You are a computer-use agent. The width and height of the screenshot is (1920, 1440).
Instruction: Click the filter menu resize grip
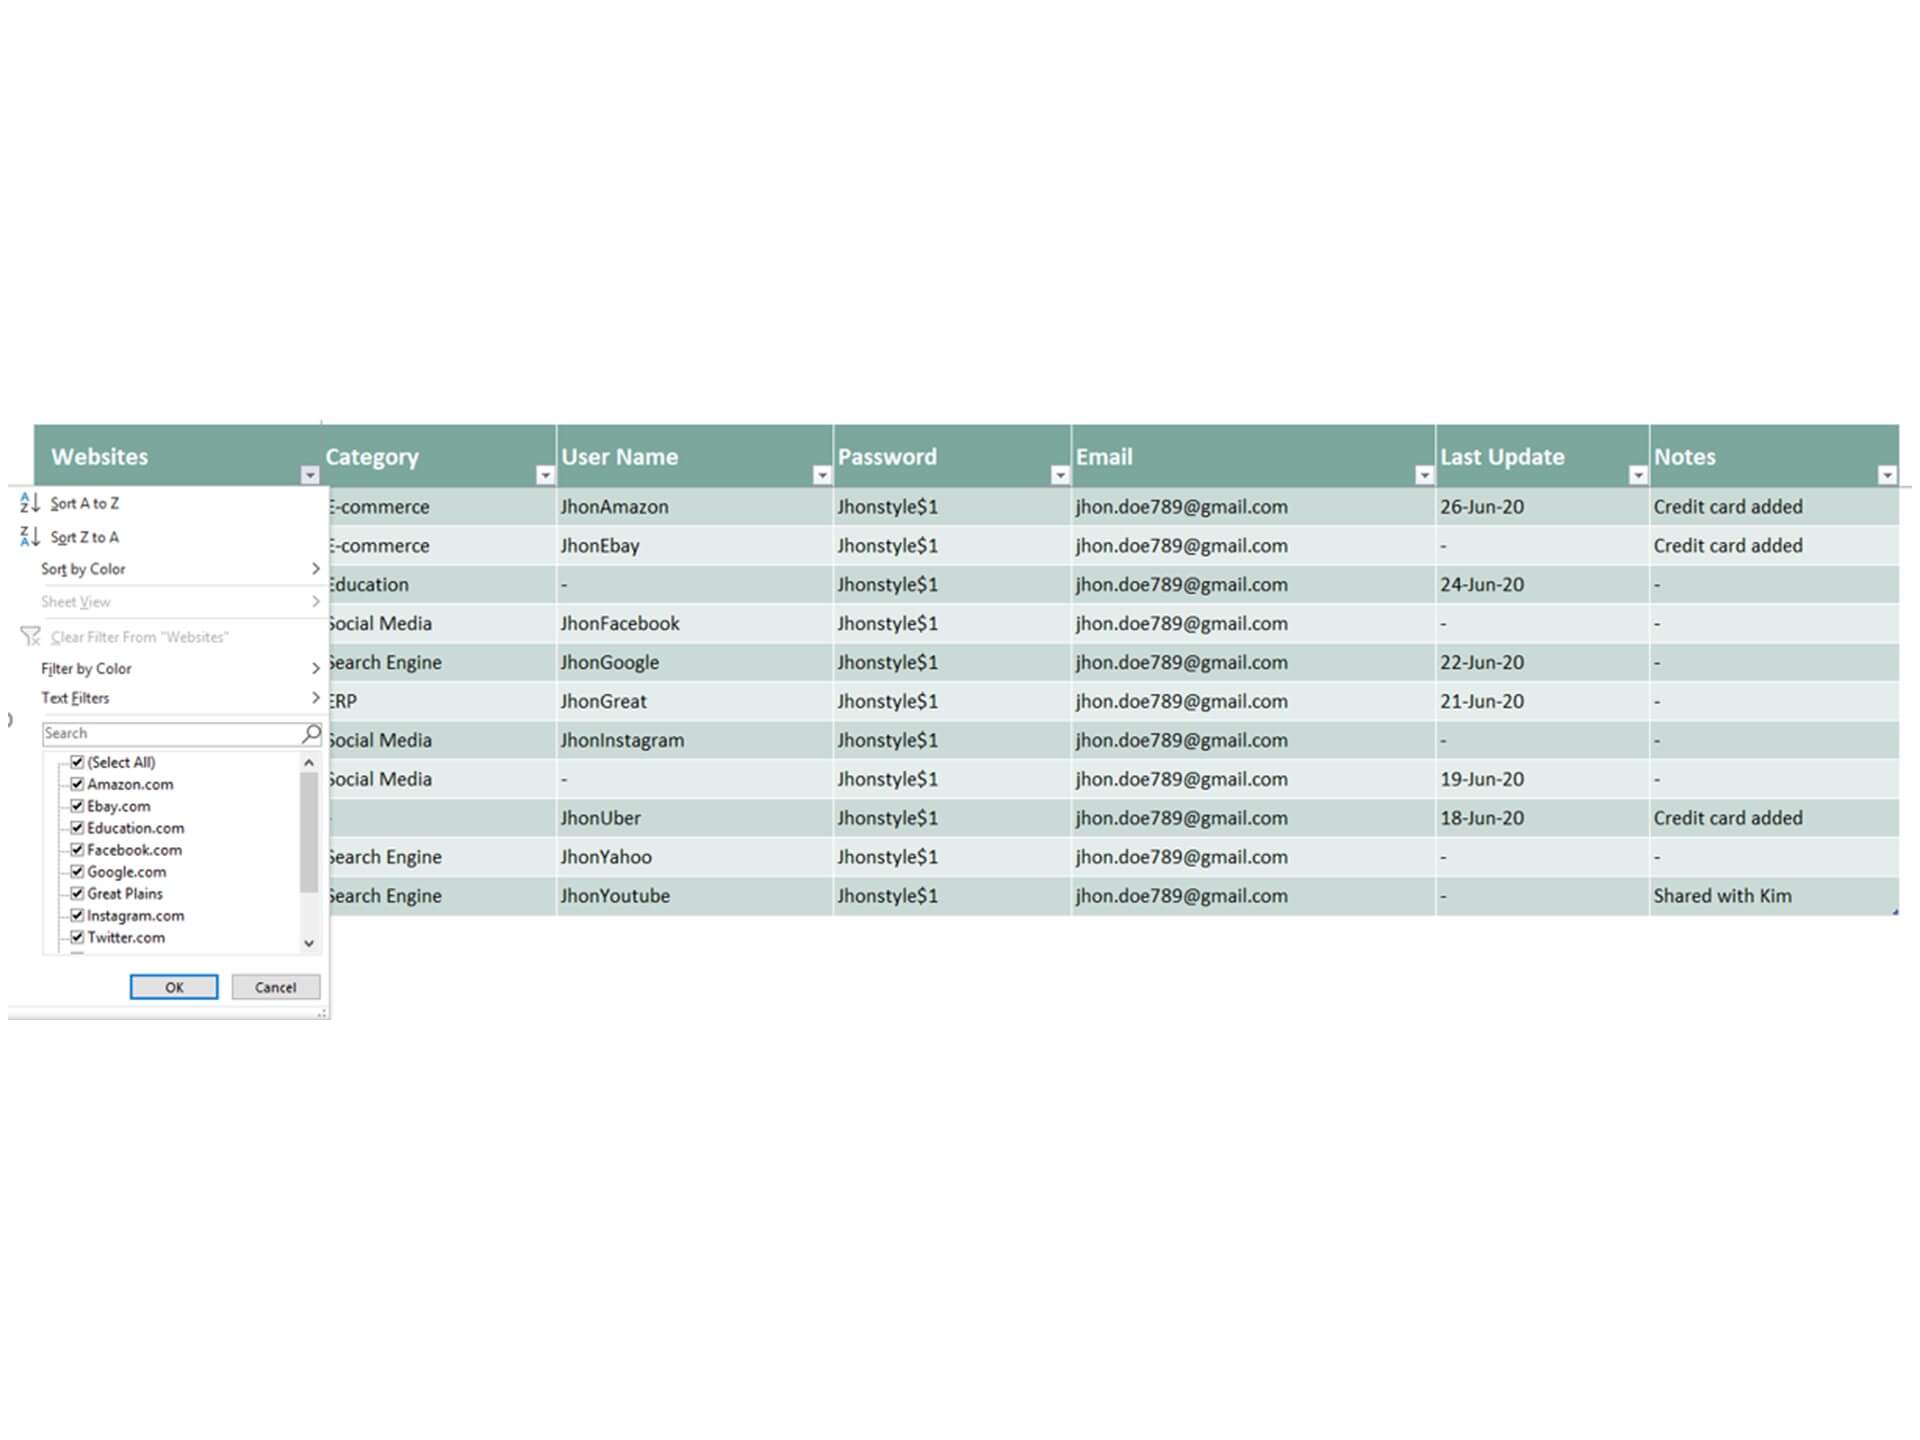click(322, 1013)
